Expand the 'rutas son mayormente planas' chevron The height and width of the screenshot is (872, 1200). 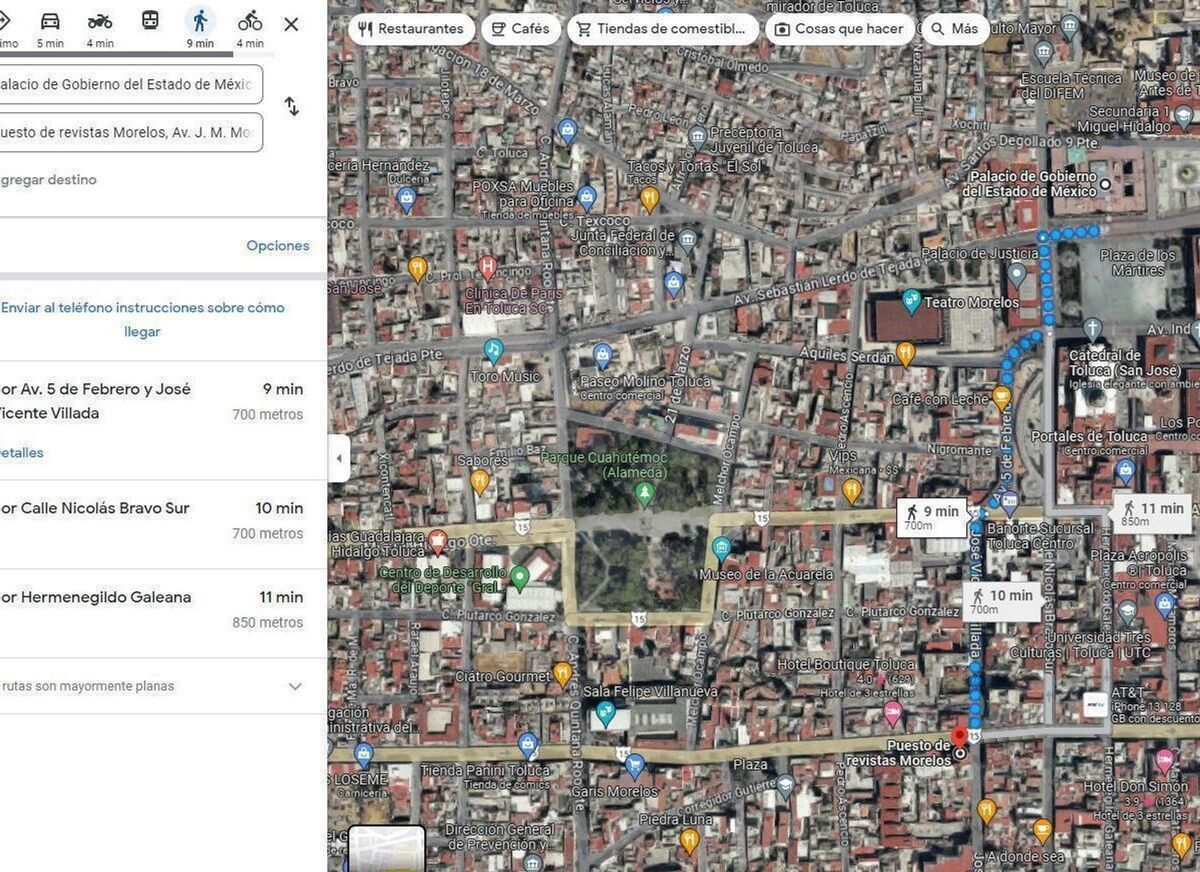tap(295, 686)
